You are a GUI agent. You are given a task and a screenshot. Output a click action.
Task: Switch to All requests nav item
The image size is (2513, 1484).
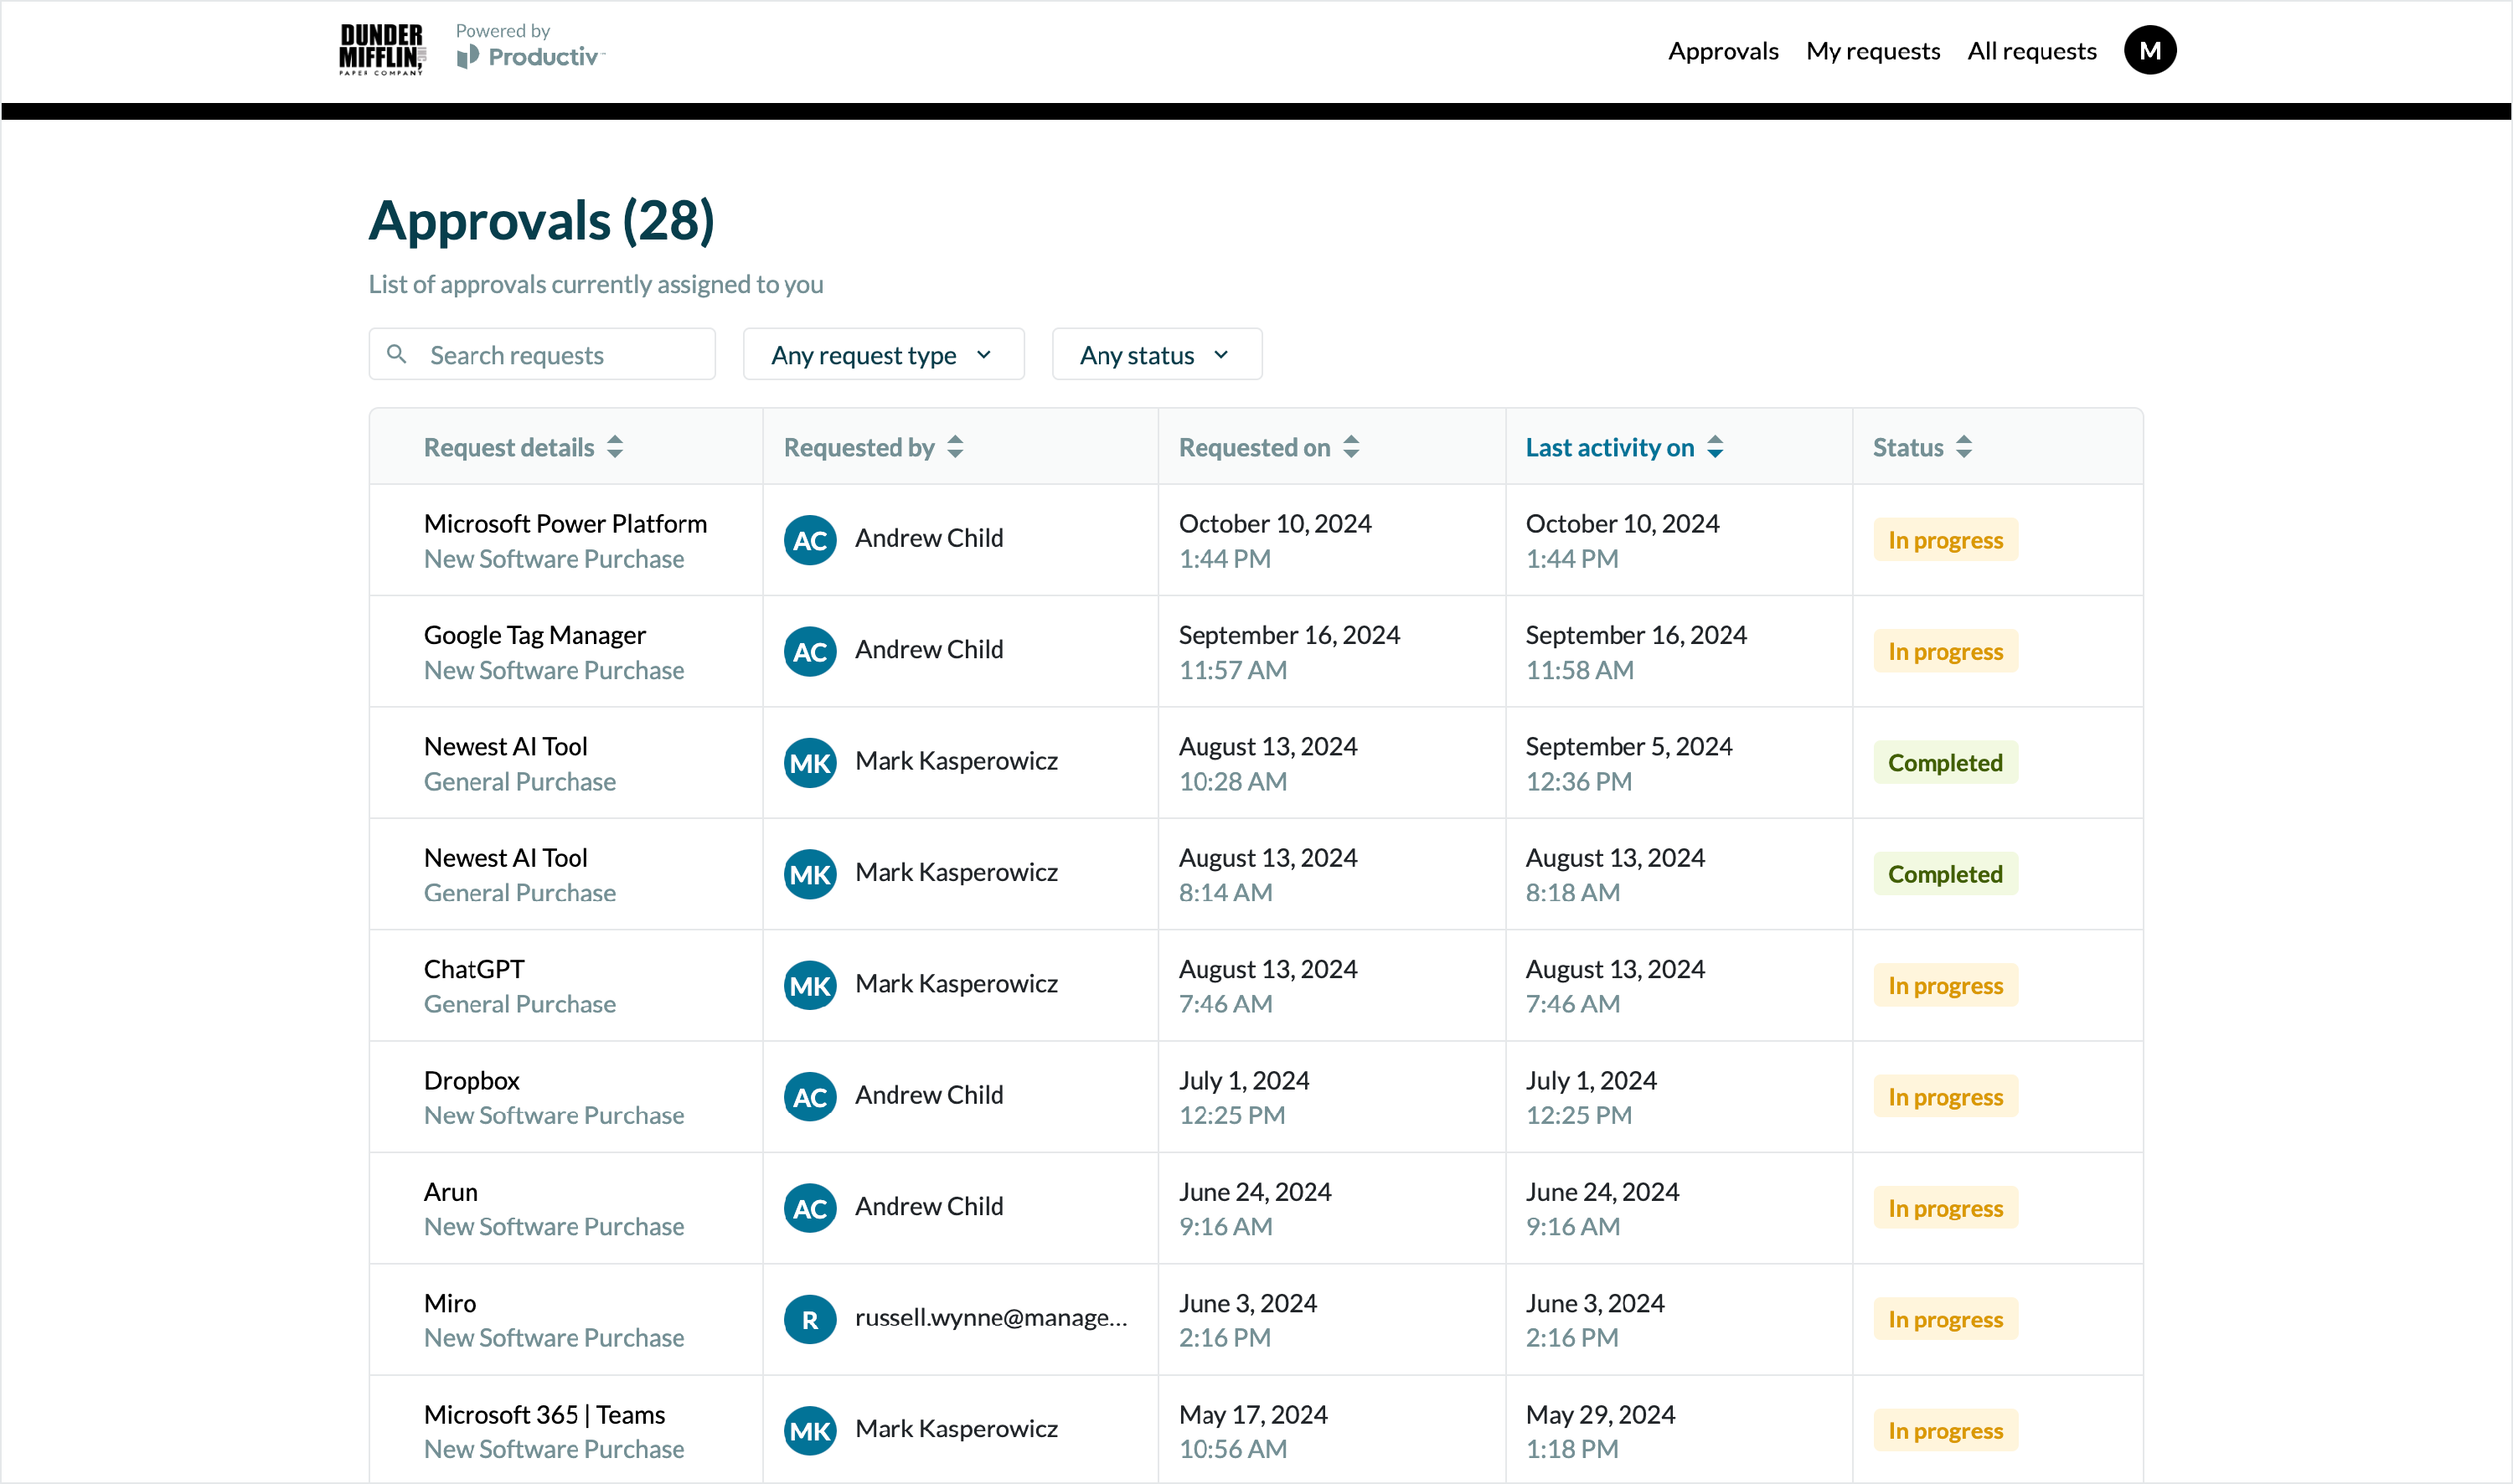tap(2031, 51)
